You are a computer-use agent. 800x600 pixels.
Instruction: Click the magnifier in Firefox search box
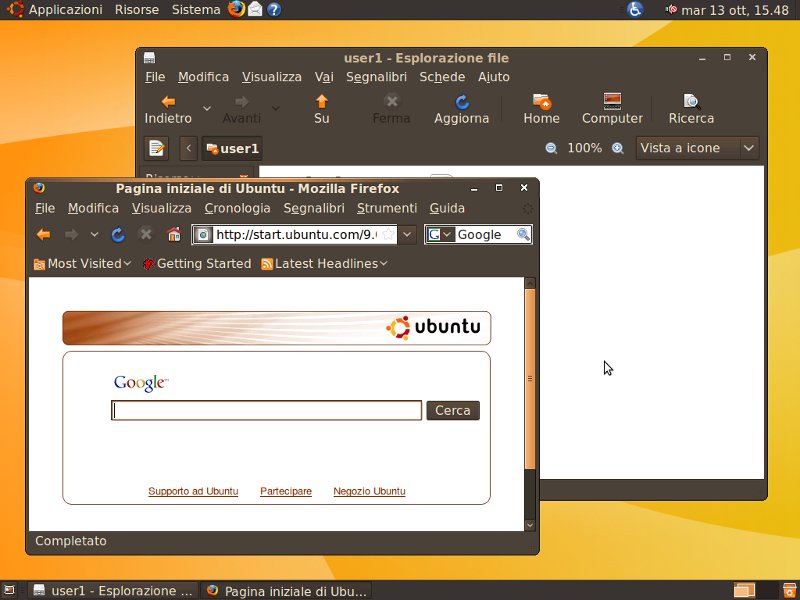523,235
